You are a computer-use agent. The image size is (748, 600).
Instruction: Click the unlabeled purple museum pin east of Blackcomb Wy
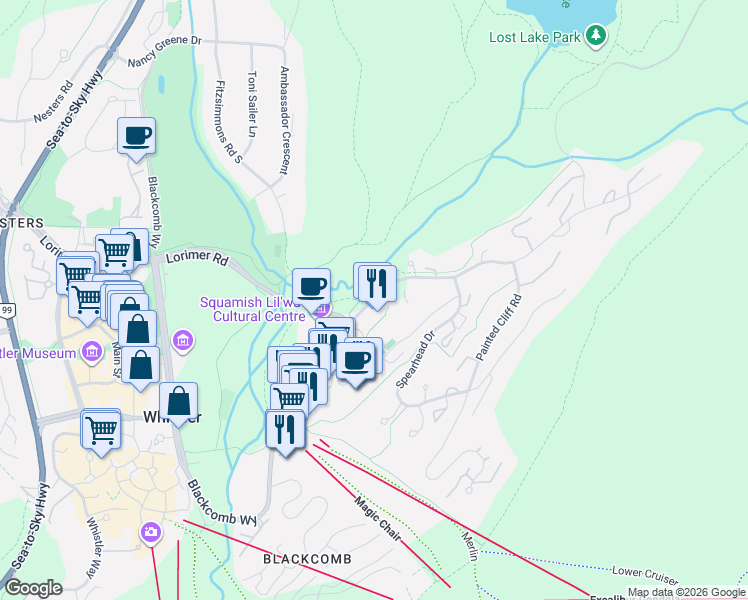tap(183, 341)
